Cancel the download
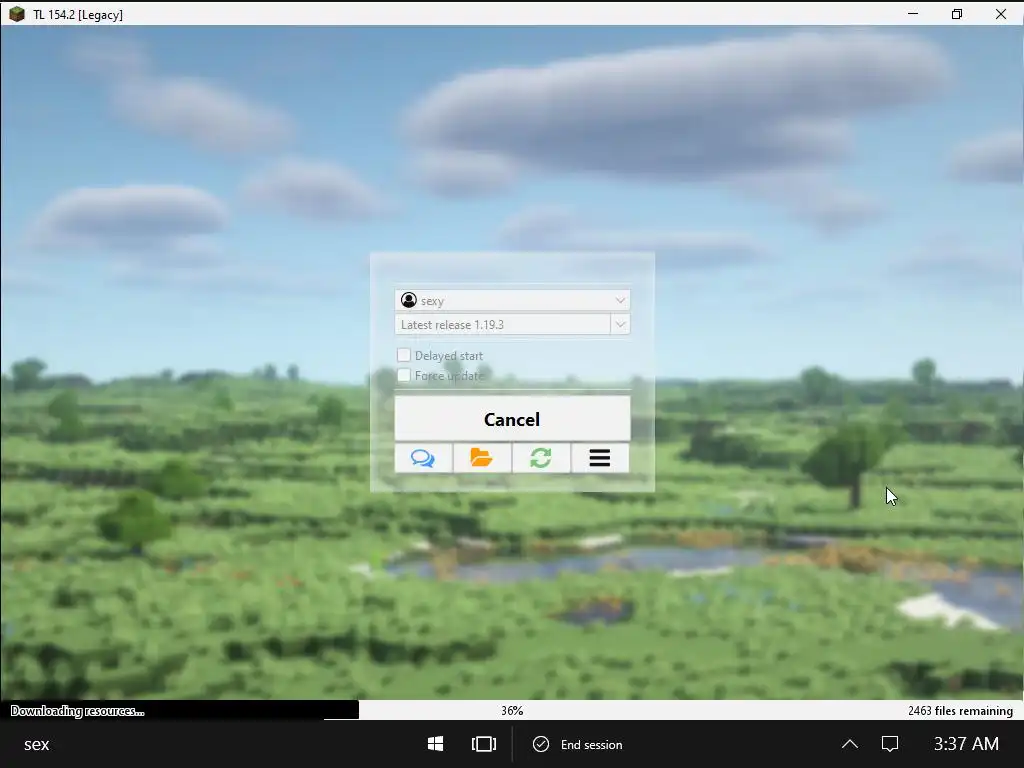This screenshot has width=1024, height=768. pyautogui.click(x=512, y=419)
